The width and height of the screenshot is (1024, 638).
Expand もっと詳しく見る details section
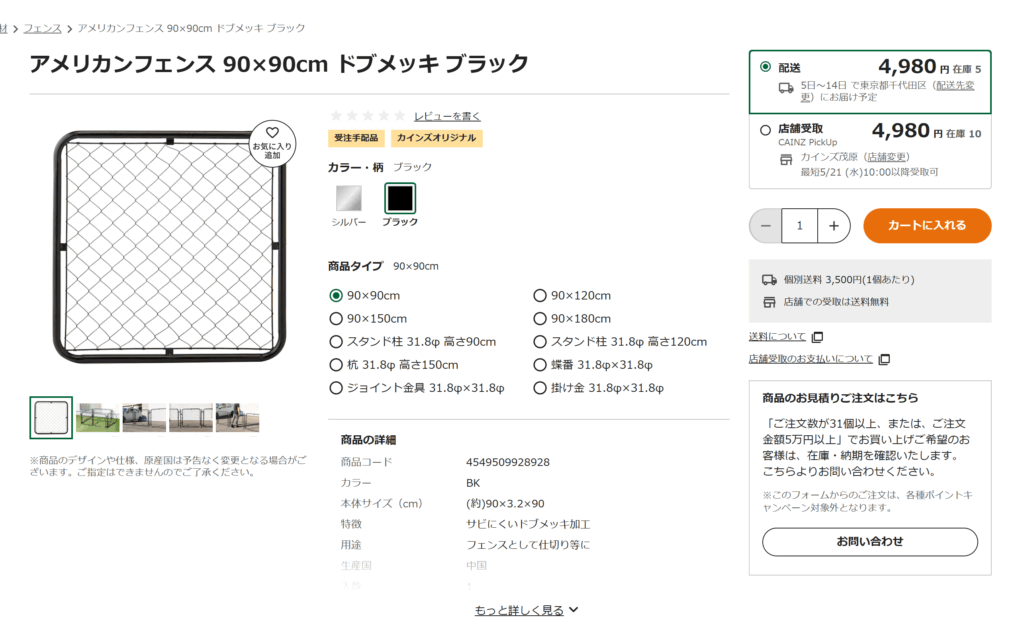point(526,610)
